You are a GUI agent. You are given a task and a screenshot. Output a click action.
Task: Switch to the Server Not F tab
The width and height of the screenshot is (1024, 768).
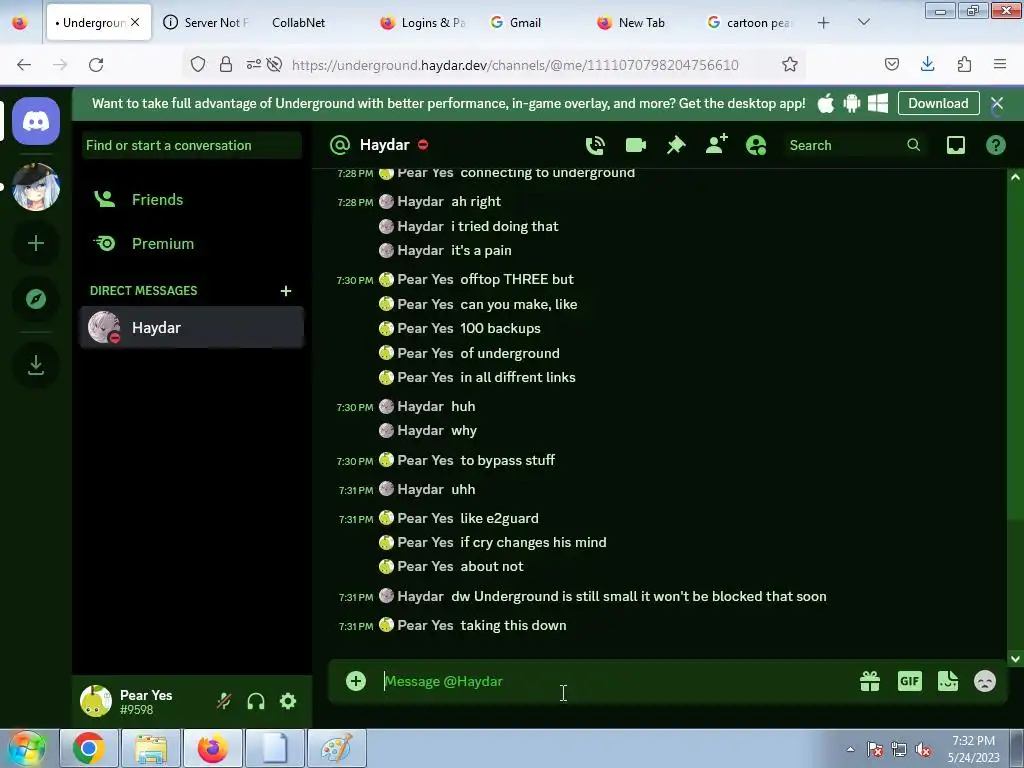pyautogui.click(x=208, y=23)
